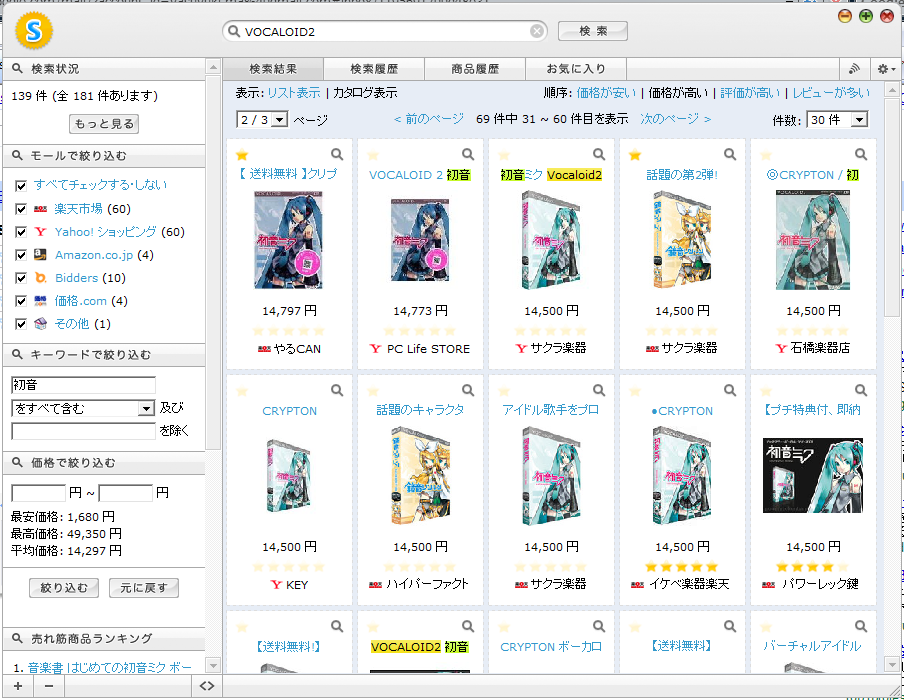Click the <> panel toggle icon

click(x=207, y=686)
